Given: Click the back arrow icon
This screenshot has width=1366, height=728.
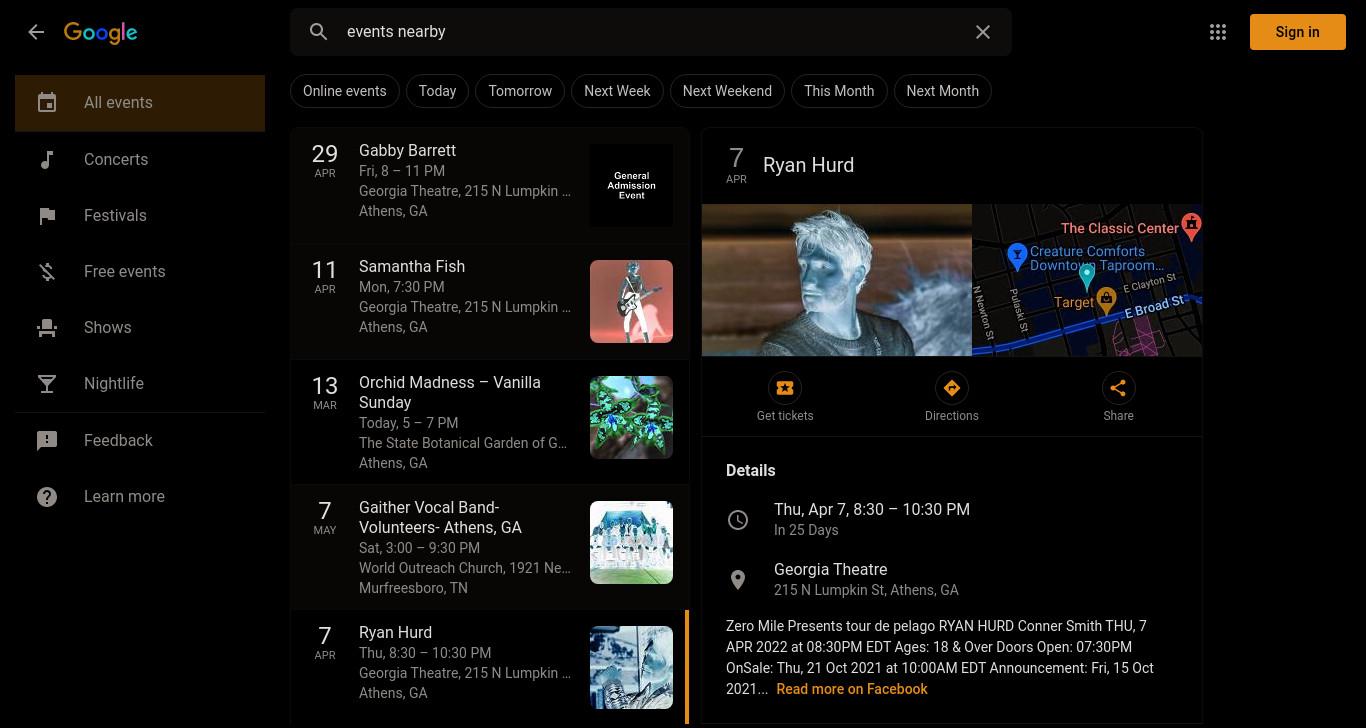Looking at the screenshot, I should tap(36, 32).
